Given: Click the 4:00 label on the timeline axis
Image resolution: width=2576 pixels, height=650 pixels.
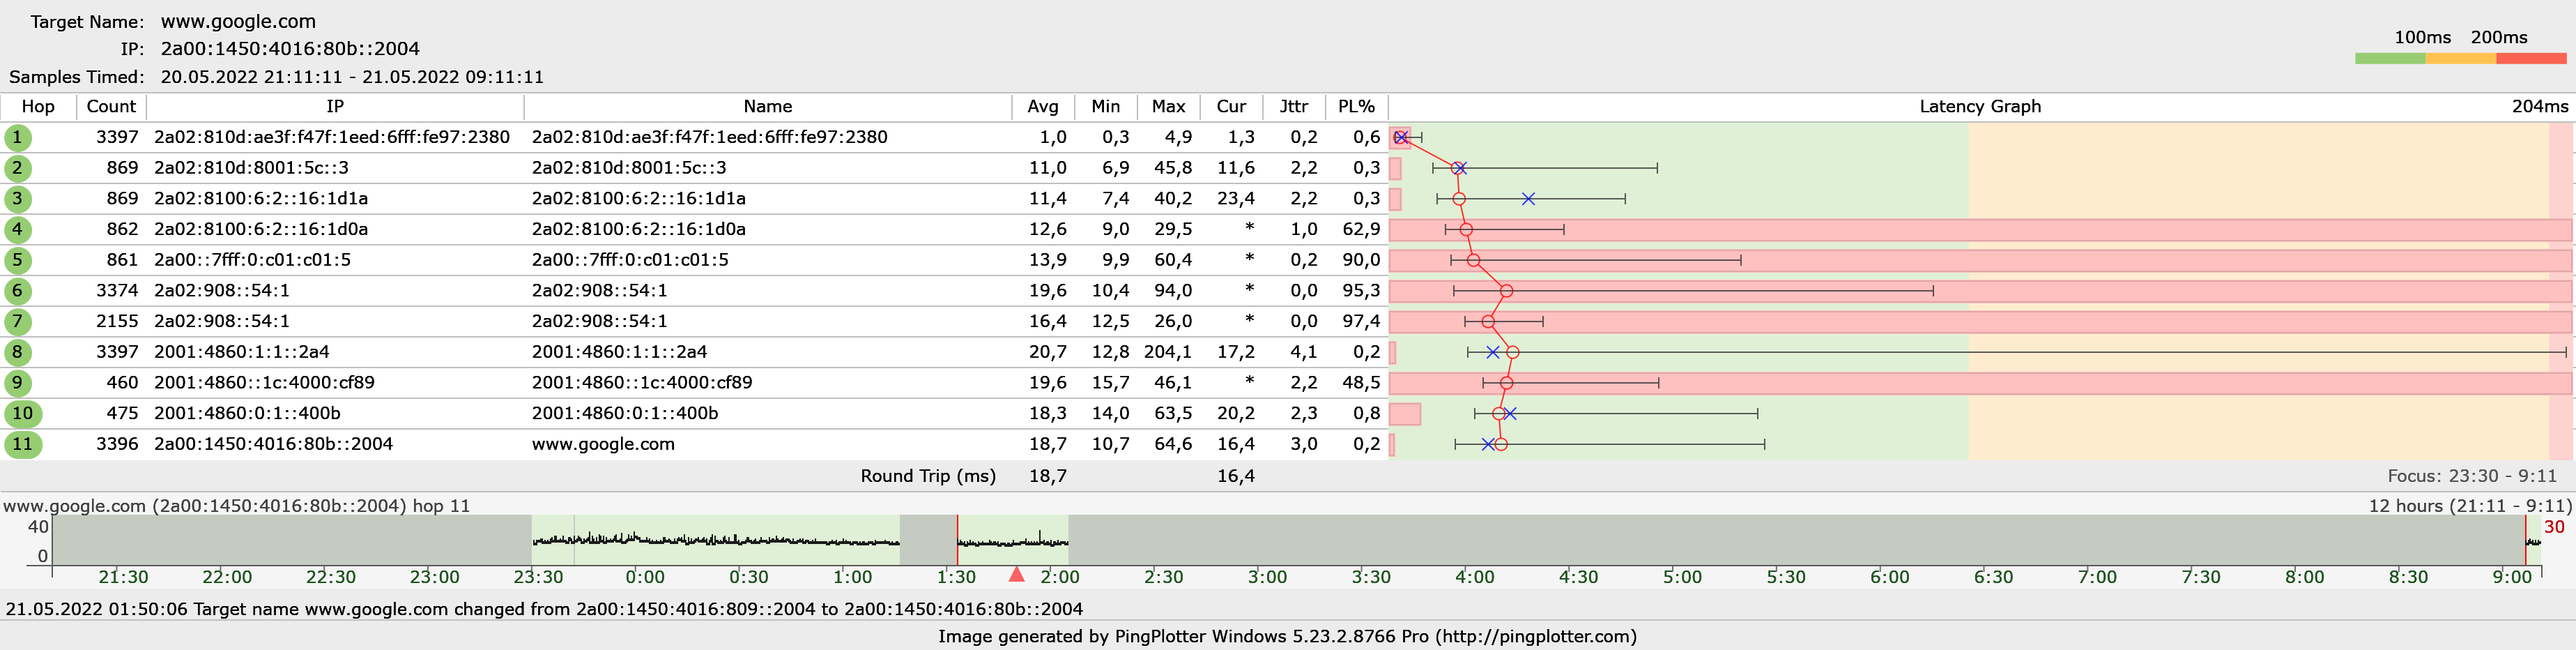Looking at the screenshot, I should point(1474,578).
